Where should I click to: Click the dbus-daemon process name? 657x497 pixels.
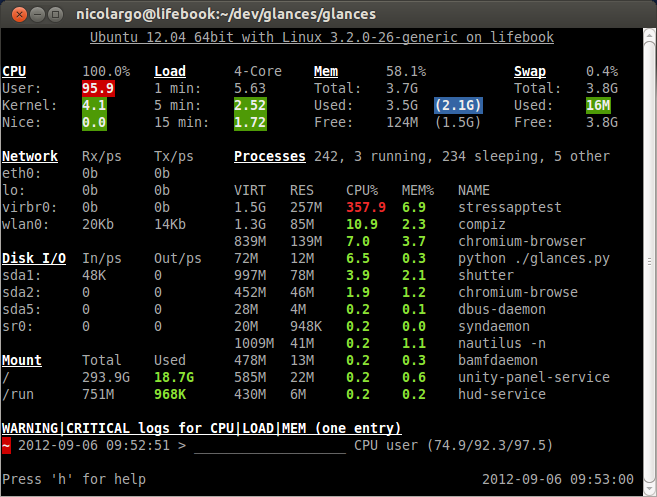tap(502, 309)
